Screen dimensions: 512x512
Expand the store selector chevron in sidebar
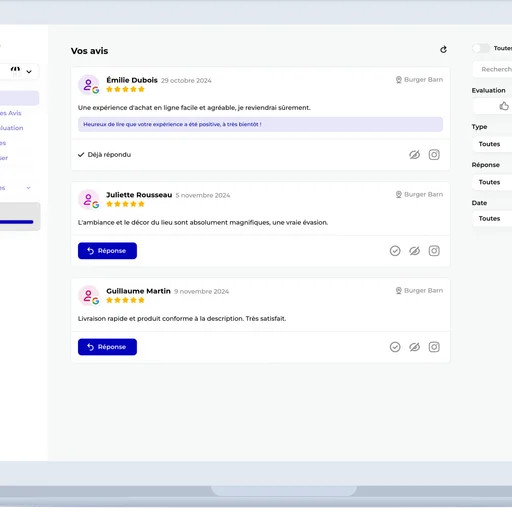click(x=29, y=72)
